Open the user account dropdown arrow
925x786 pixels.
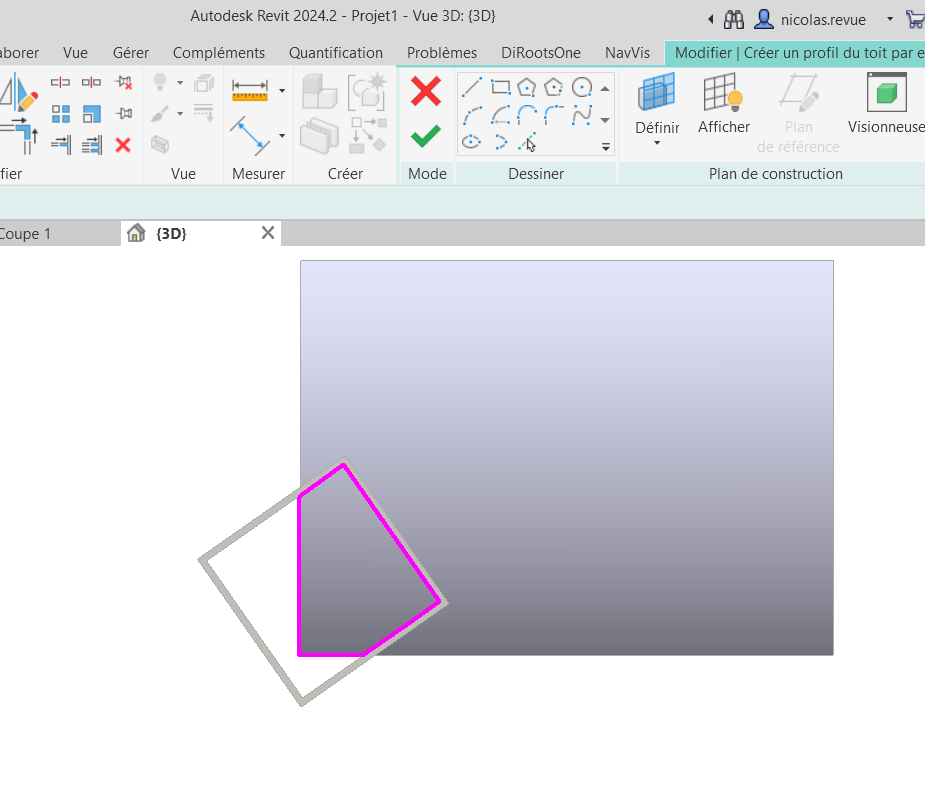pos(890,19)
